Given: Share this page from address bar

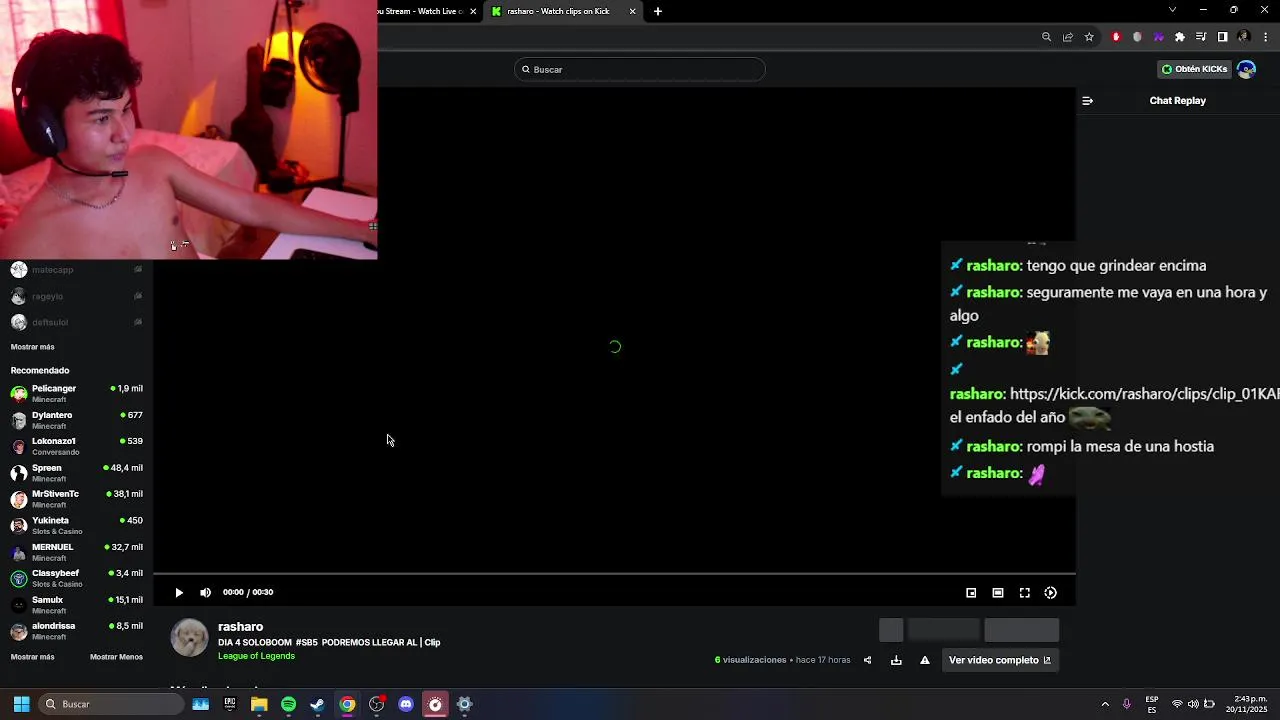Looking at the screenshot, I should coord(1068,37).
